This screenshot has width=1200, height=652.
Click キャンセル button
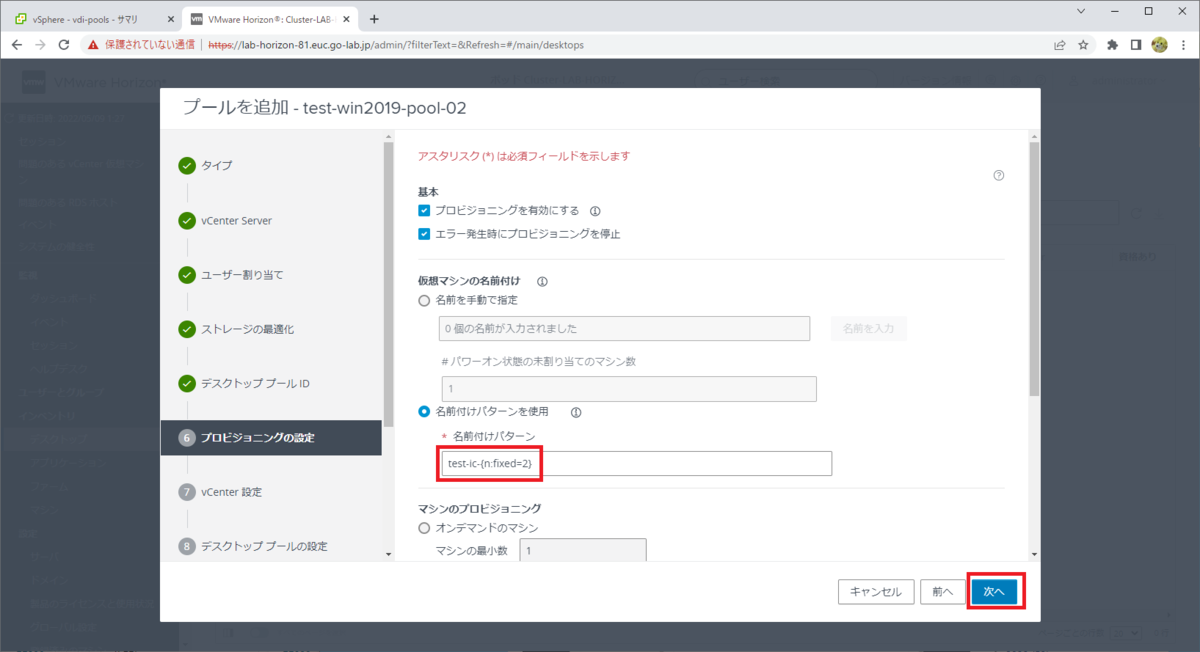(875, 592)
